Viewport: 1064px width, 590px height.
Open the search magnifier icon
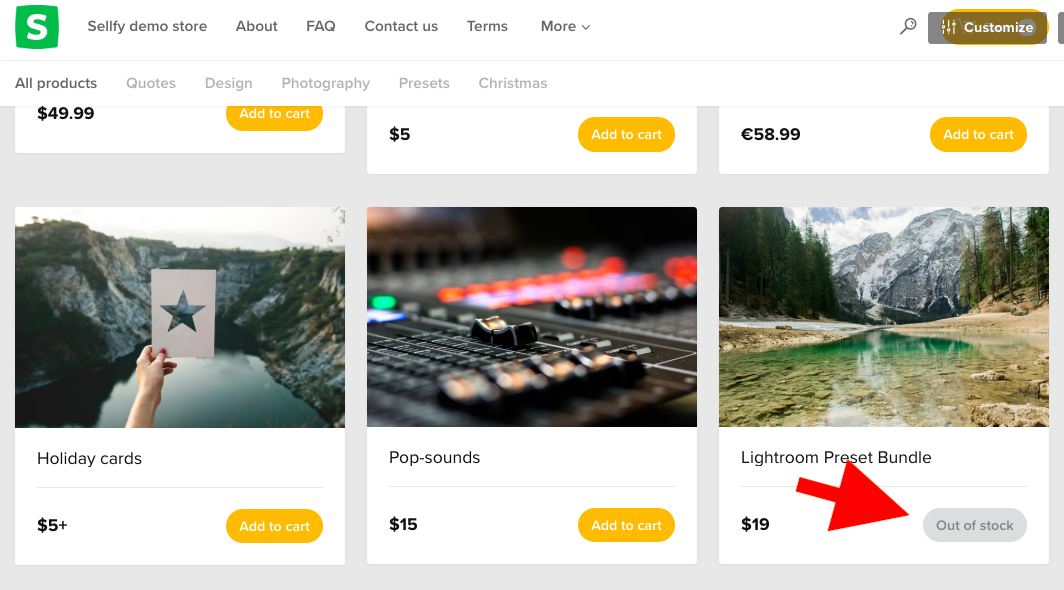pos(908,26)
